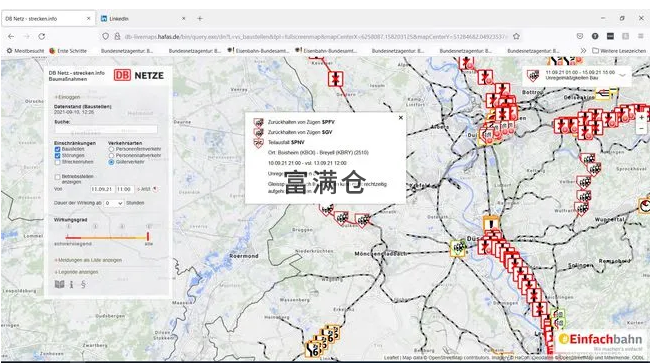Image resolution: width=650 pixels, height=364 pixels.
Task: Expand the Unregelmäßigkeiten Bau notification chevron
Action: (x=622, y=75)
